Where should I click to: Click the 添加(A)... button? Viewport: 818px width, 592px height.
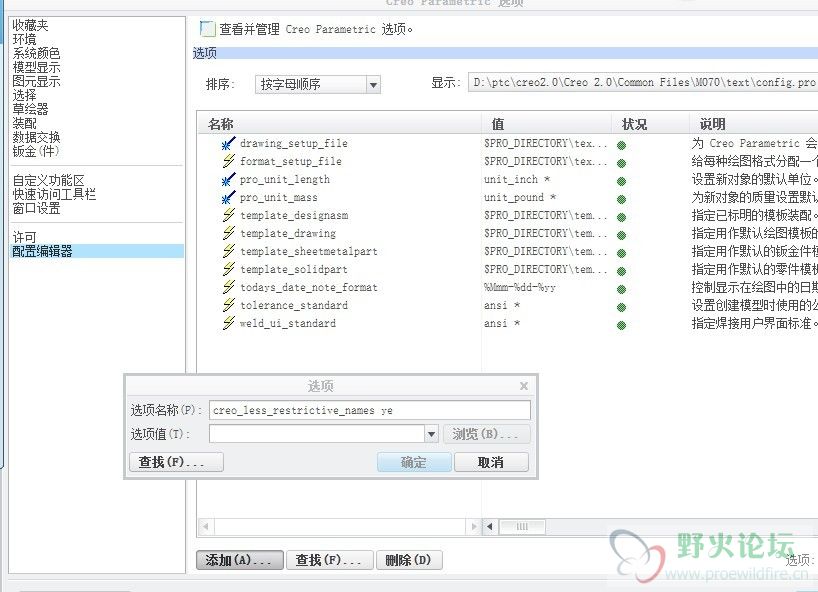click(239, 560)
